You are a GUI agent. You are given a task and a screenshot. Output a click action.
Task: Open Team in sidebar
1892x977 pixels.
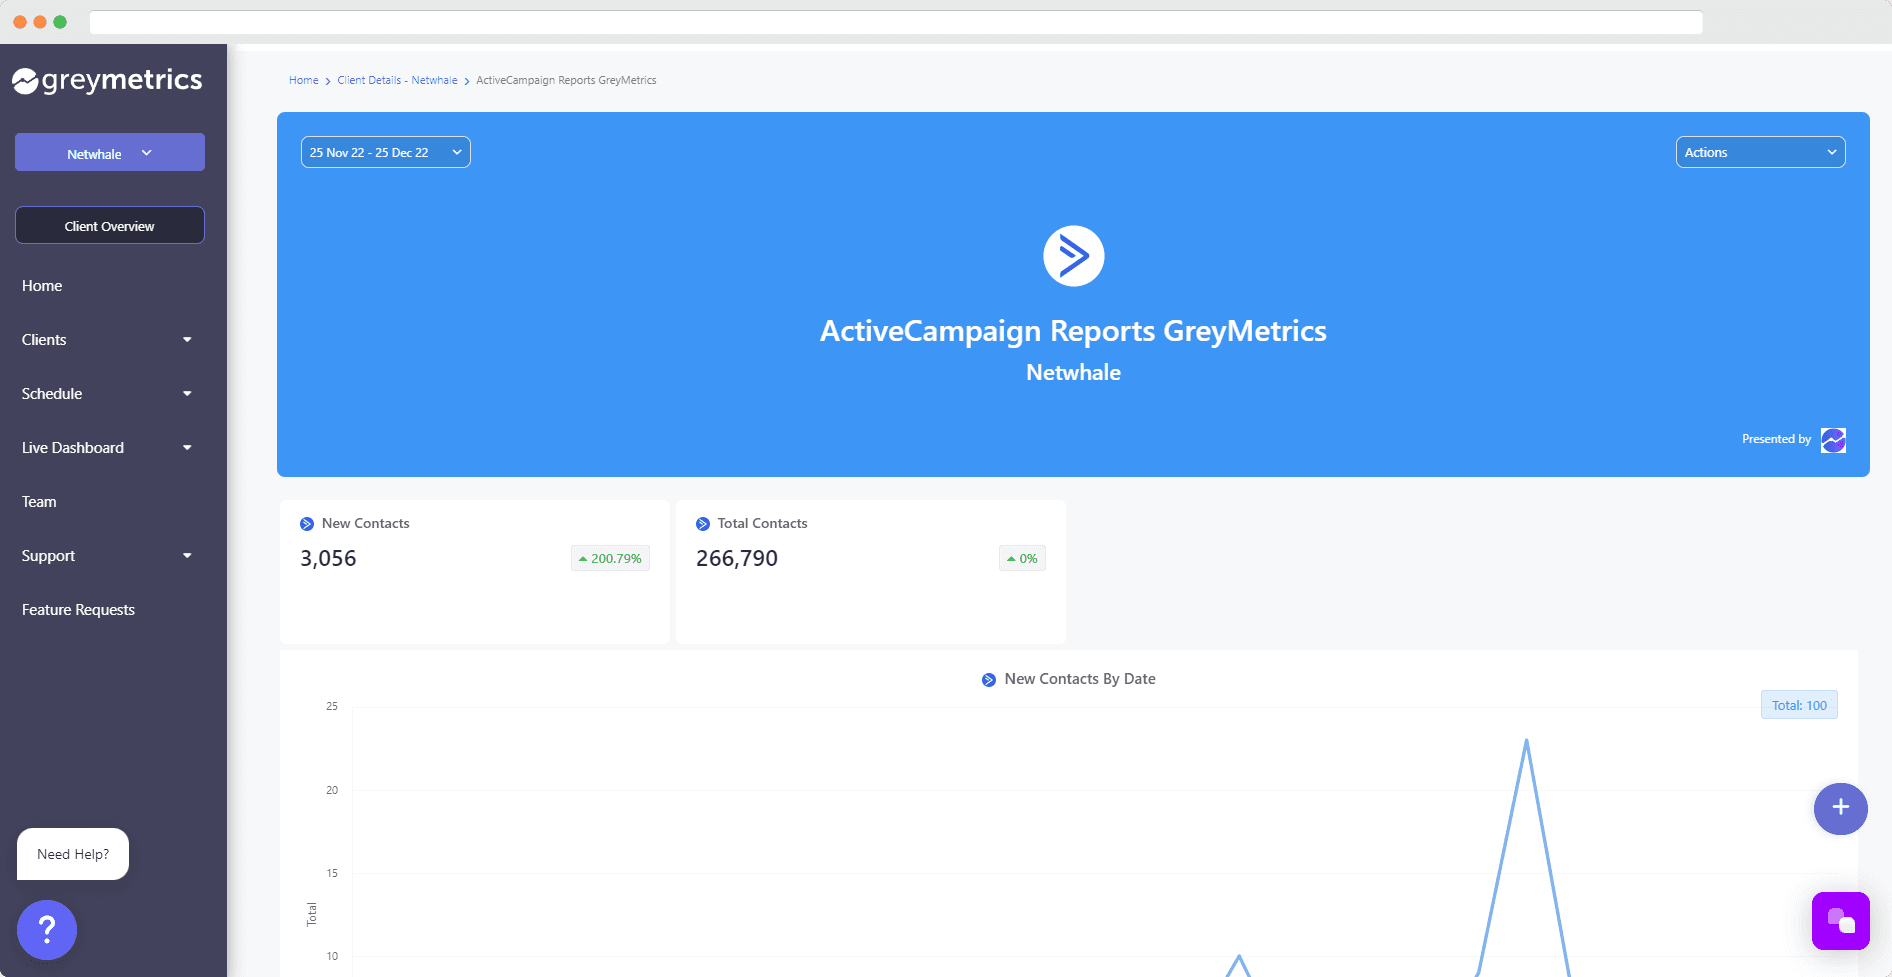(39, 502)
